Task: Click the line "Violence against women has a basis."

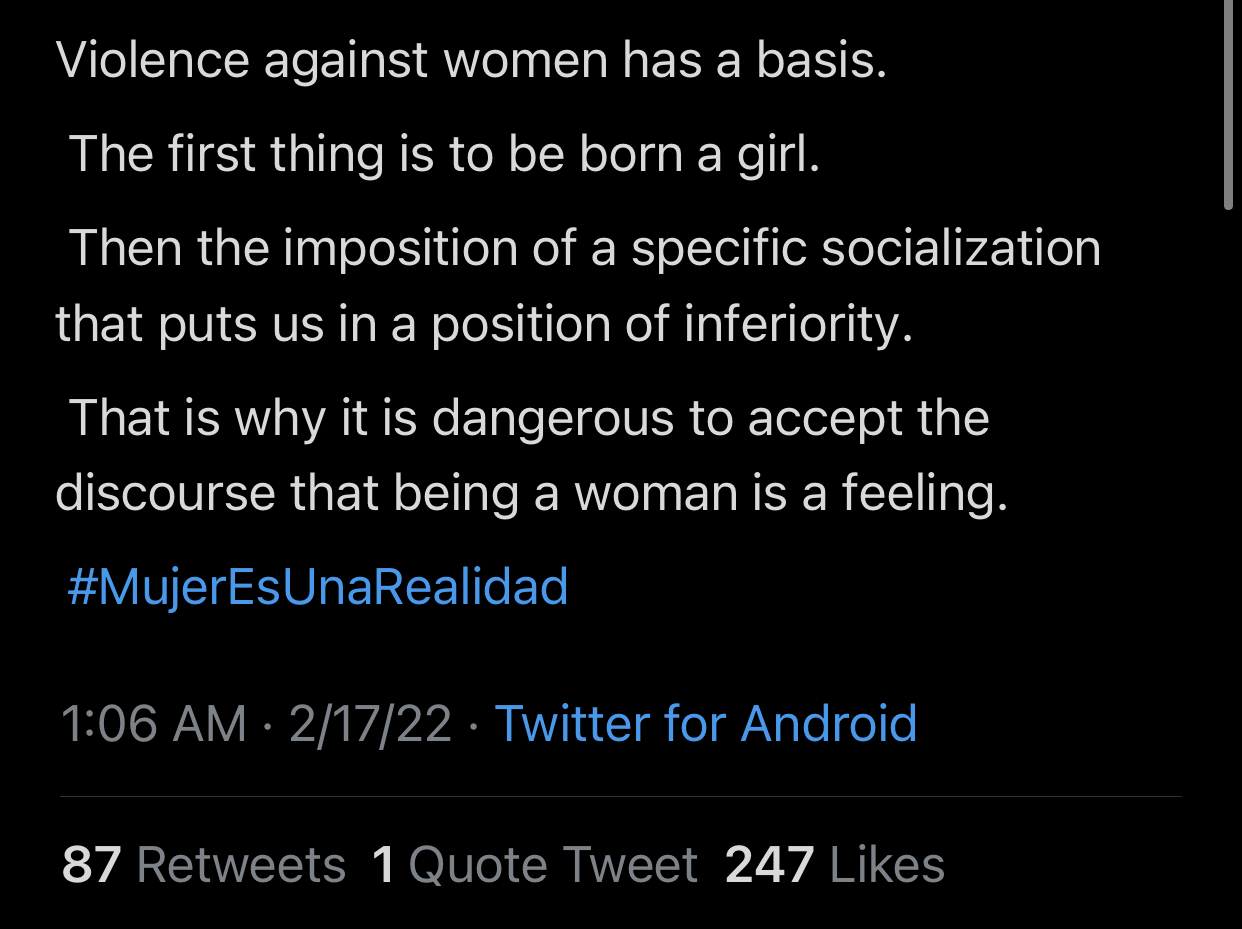Action: [x=471, y=61]
